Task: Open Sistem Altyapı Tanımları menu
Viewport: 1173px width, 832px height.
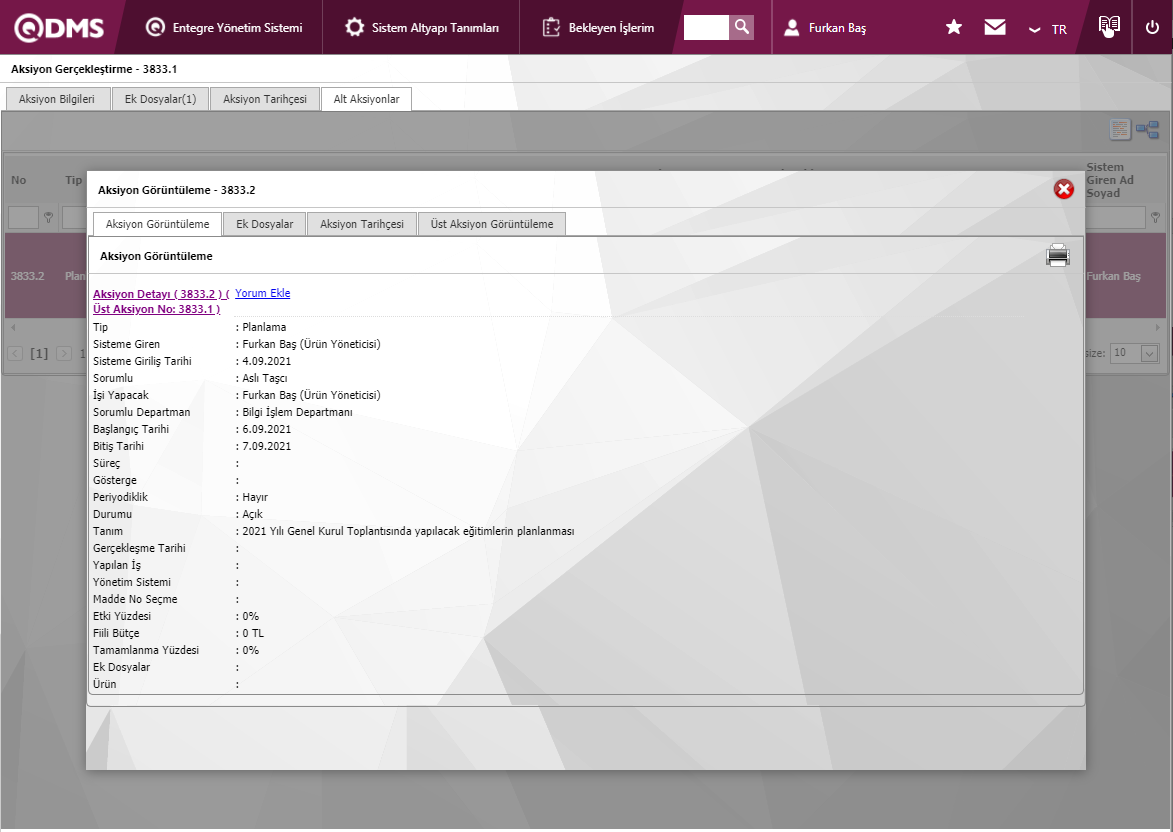Action: click(x=422, y=28)
